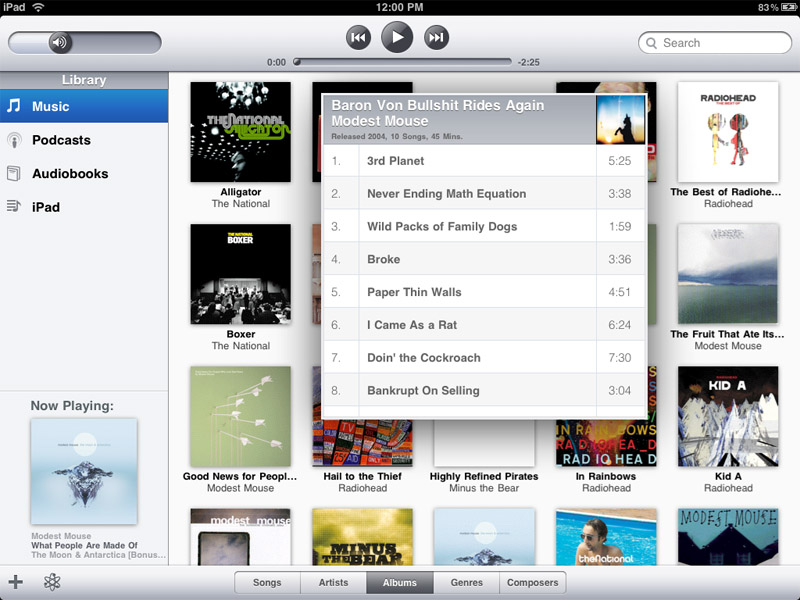Click the popup's album cover thumbnail
800x600 pixels.
620,119
